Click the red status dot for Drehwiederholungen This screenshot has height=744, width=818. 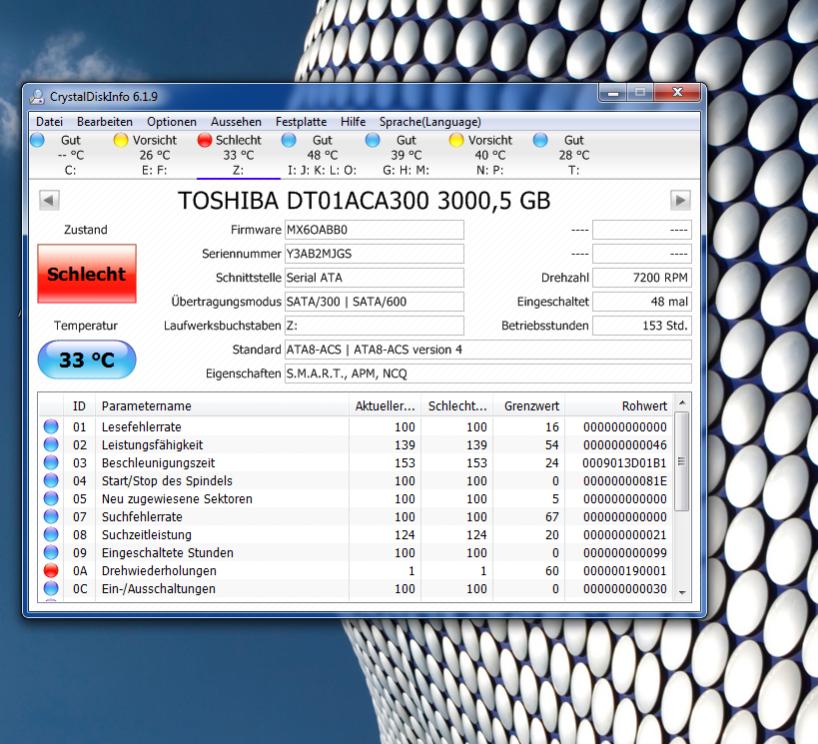51,570
